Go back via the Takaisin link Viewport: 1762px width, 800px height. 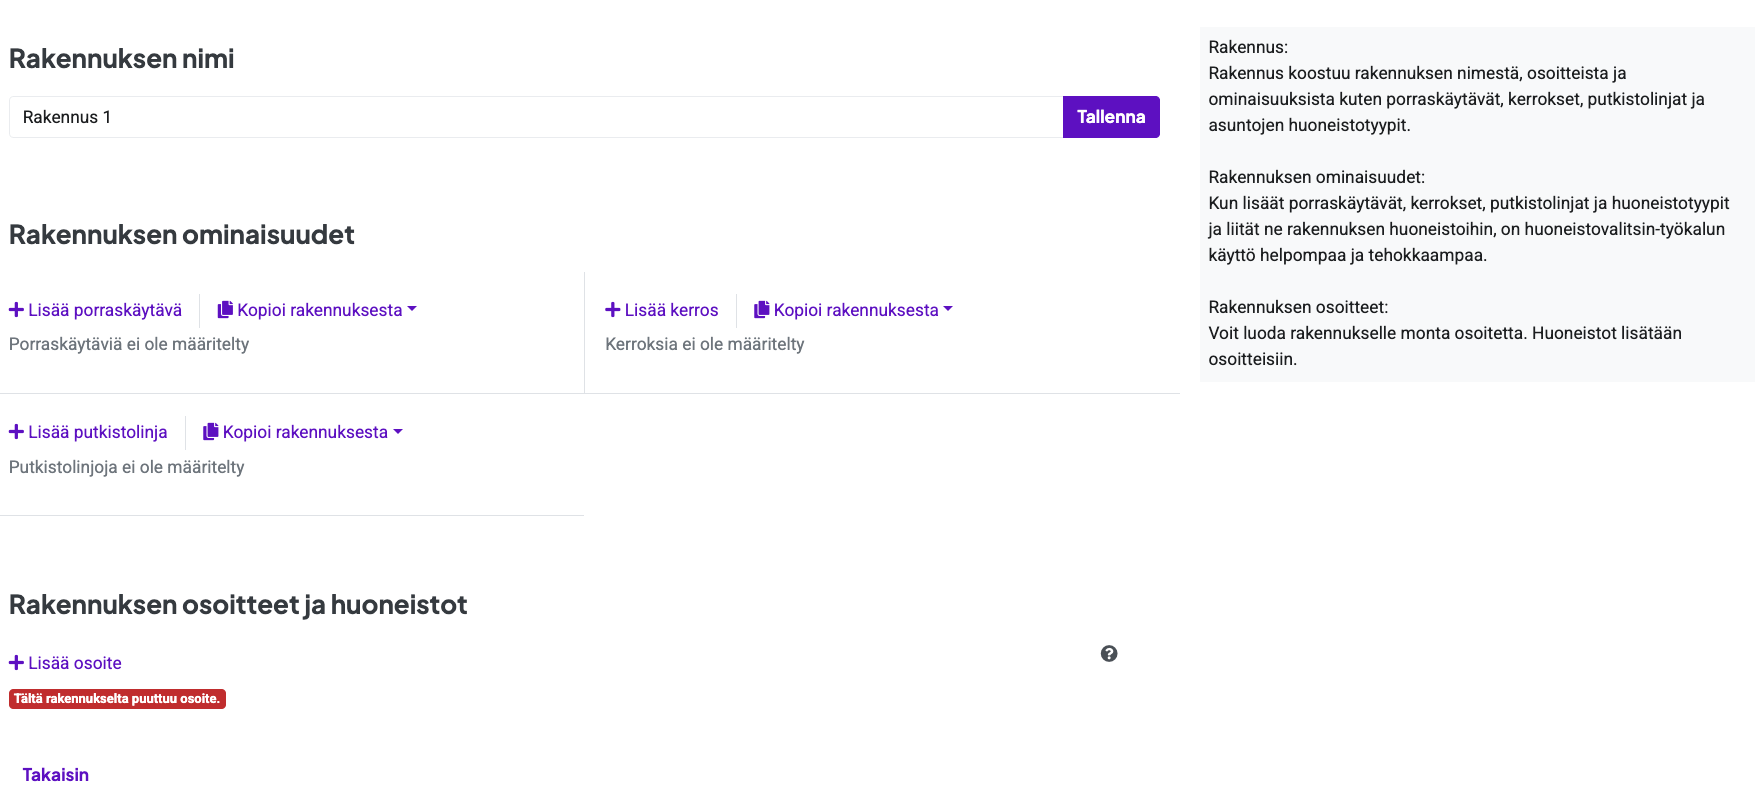click(56, 775)
